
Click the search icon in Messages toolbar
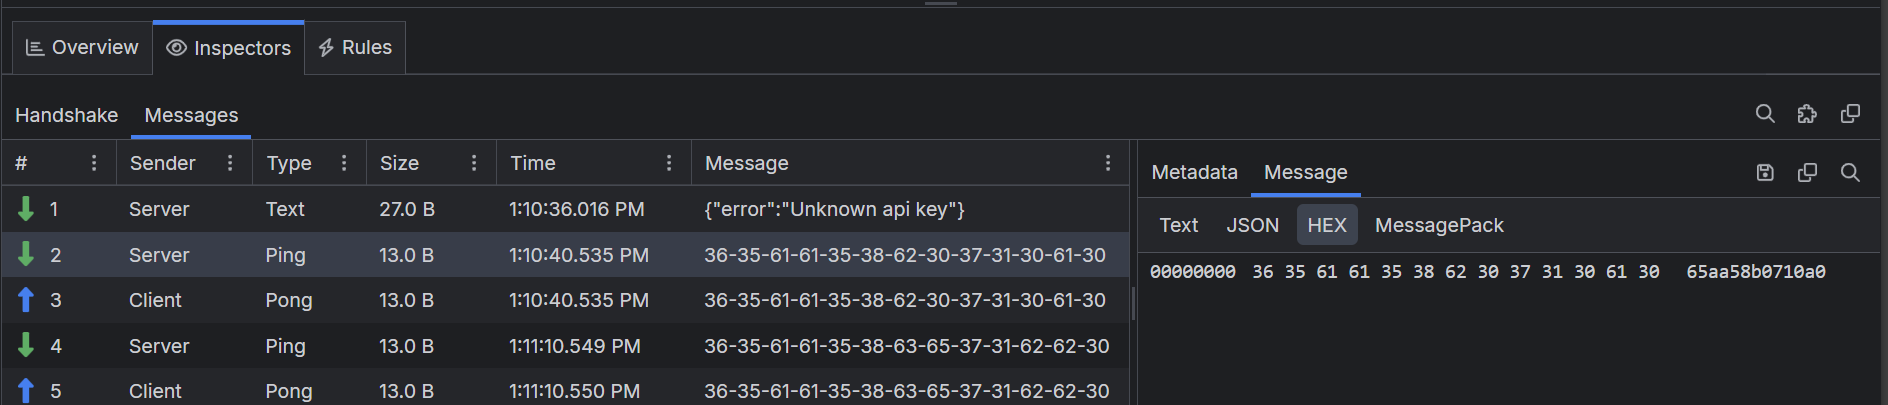point(1765,114)
